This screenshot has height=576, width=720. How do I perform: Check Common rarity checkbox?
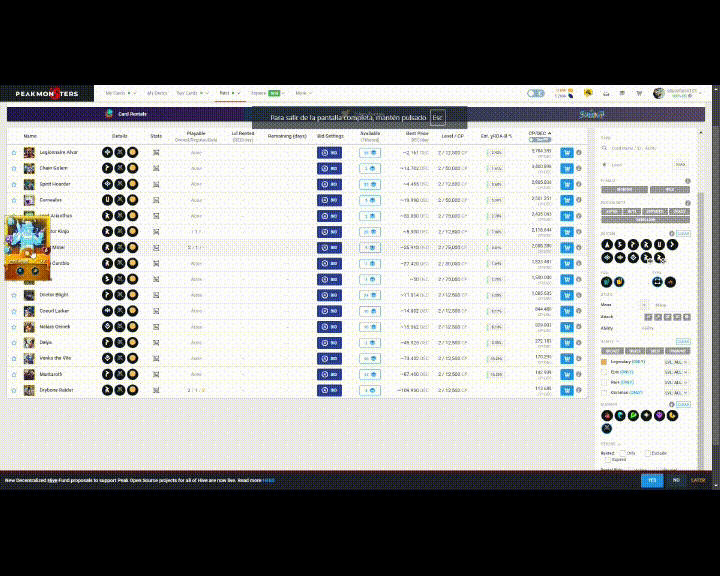[x=604, y=393]
